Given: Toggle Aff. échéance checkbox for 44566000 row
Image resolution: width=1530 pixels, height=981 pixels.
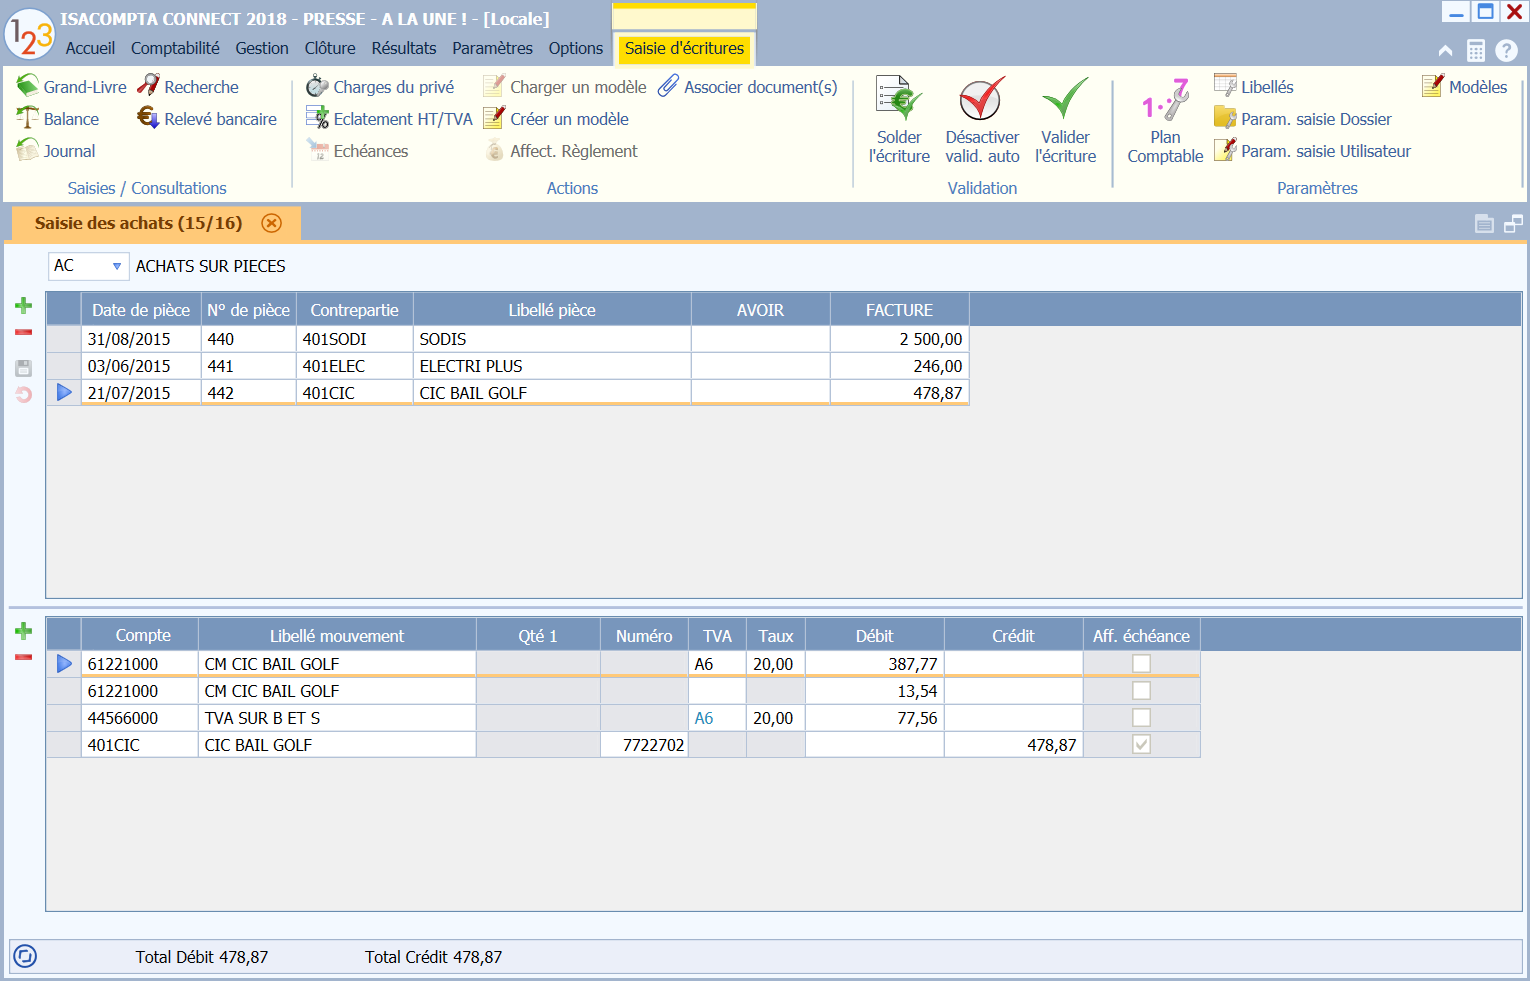Looking at the screenshot, I should pos(1141,718).
